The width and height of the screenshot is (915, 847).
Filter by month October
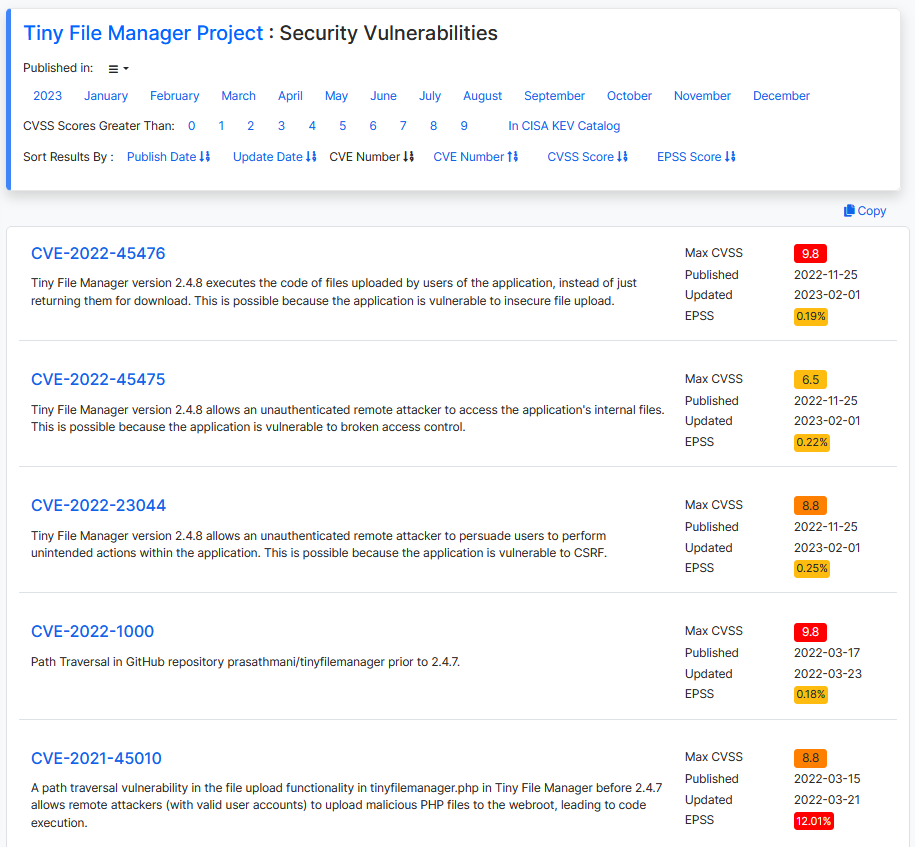629,96
